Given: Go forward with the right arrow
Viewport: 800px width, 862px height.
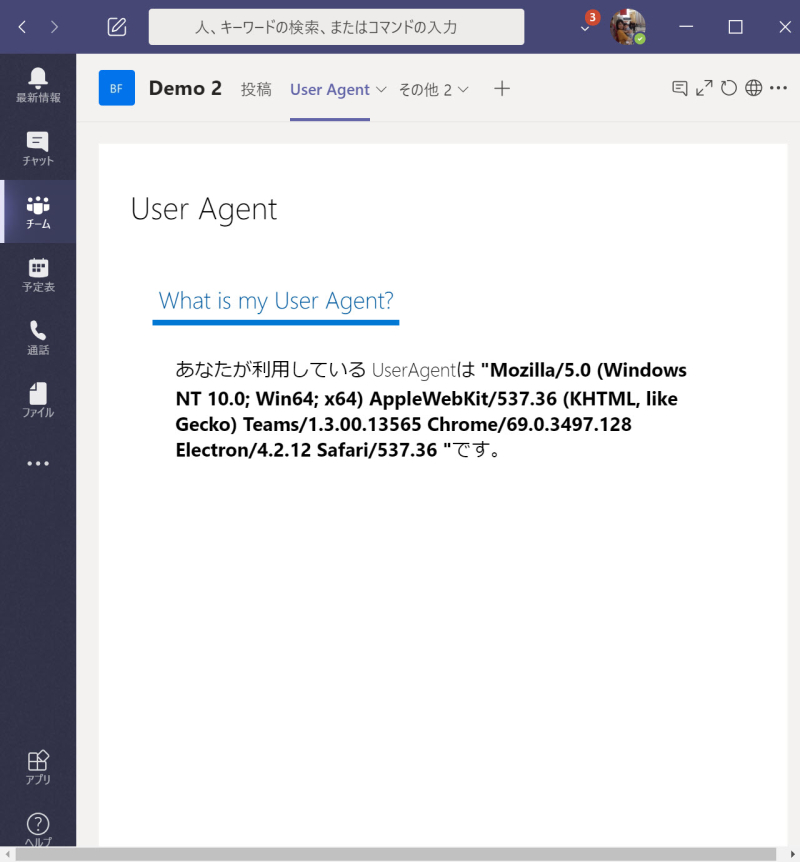Looking at the screenshot, I should (x=54, y=27).
